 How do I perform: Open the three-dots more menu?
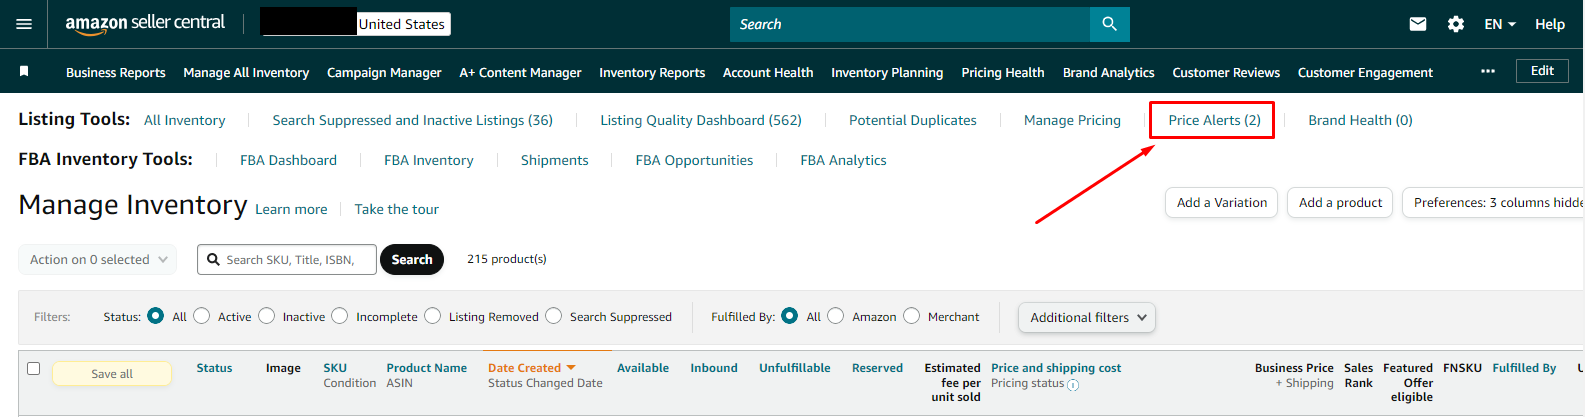[1488, 71]
